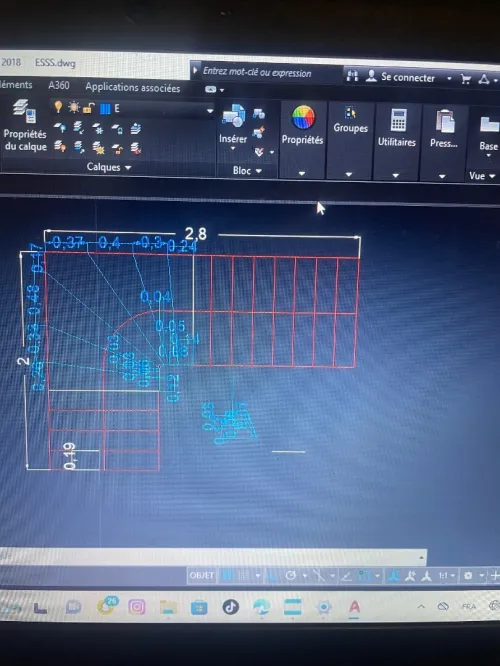
Task: Click the unlock layer open-padlock icon
Action: [117, 149]
